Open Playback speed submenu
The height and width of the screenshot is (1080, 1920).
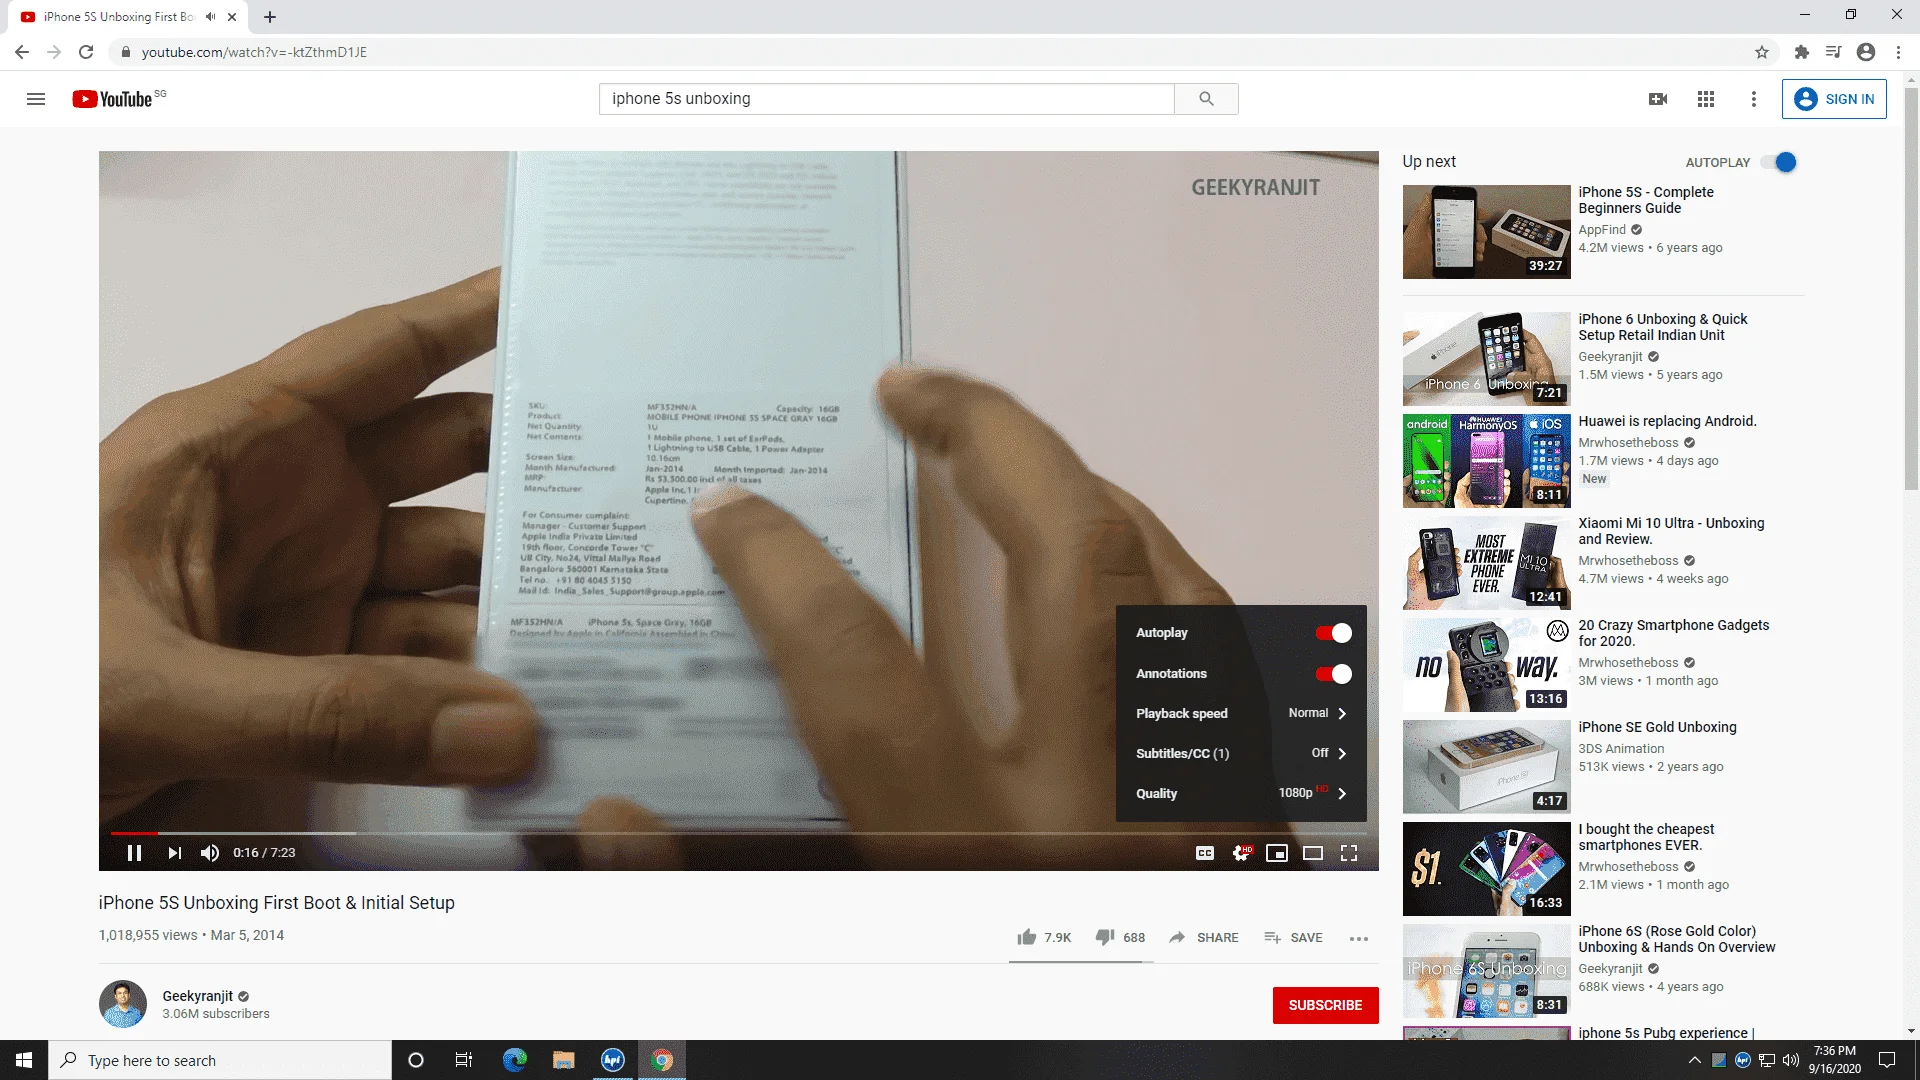pos(1241,713)
